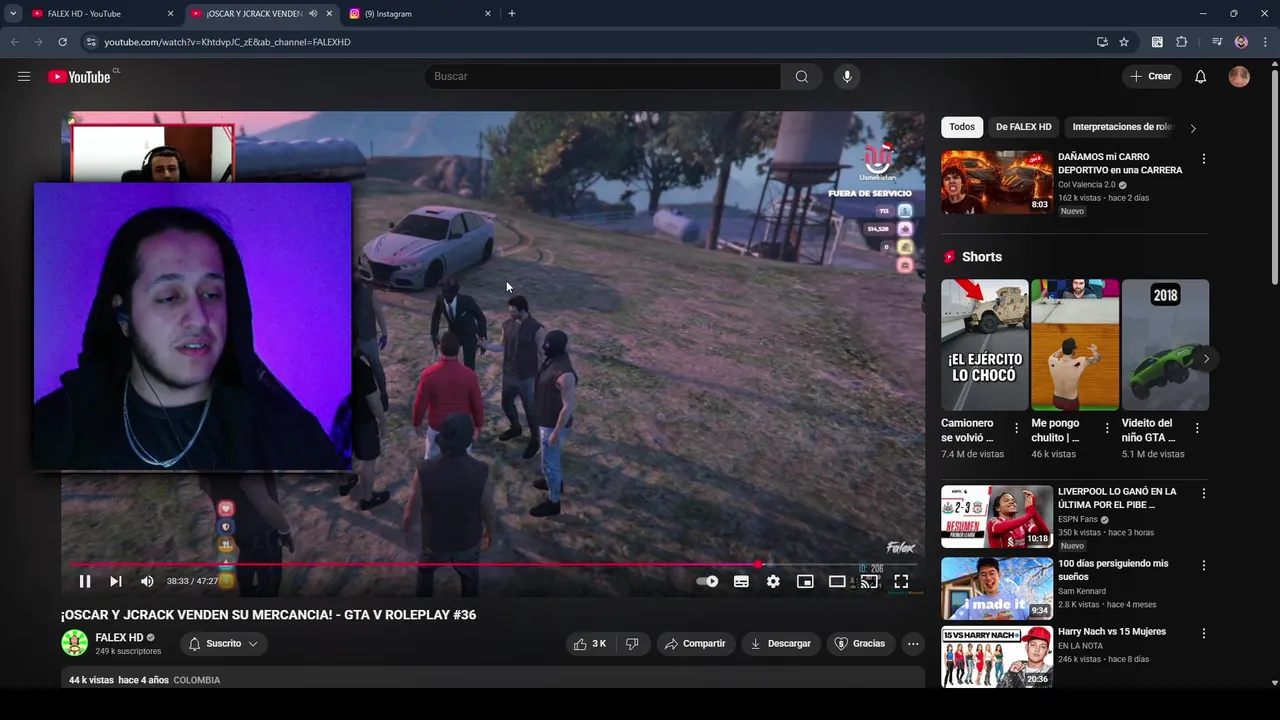
Task: Start voice search with microphone icon
Action: [x=847, y=77]
